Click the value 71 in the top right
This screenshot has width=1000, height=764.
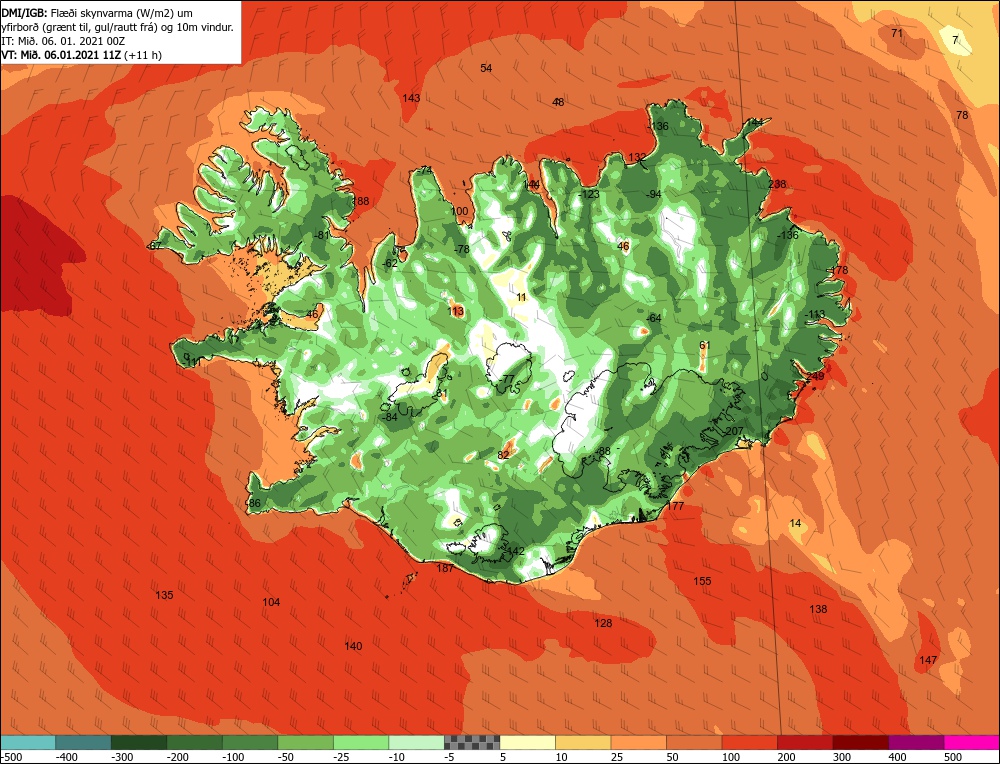[x=897, y=33]
